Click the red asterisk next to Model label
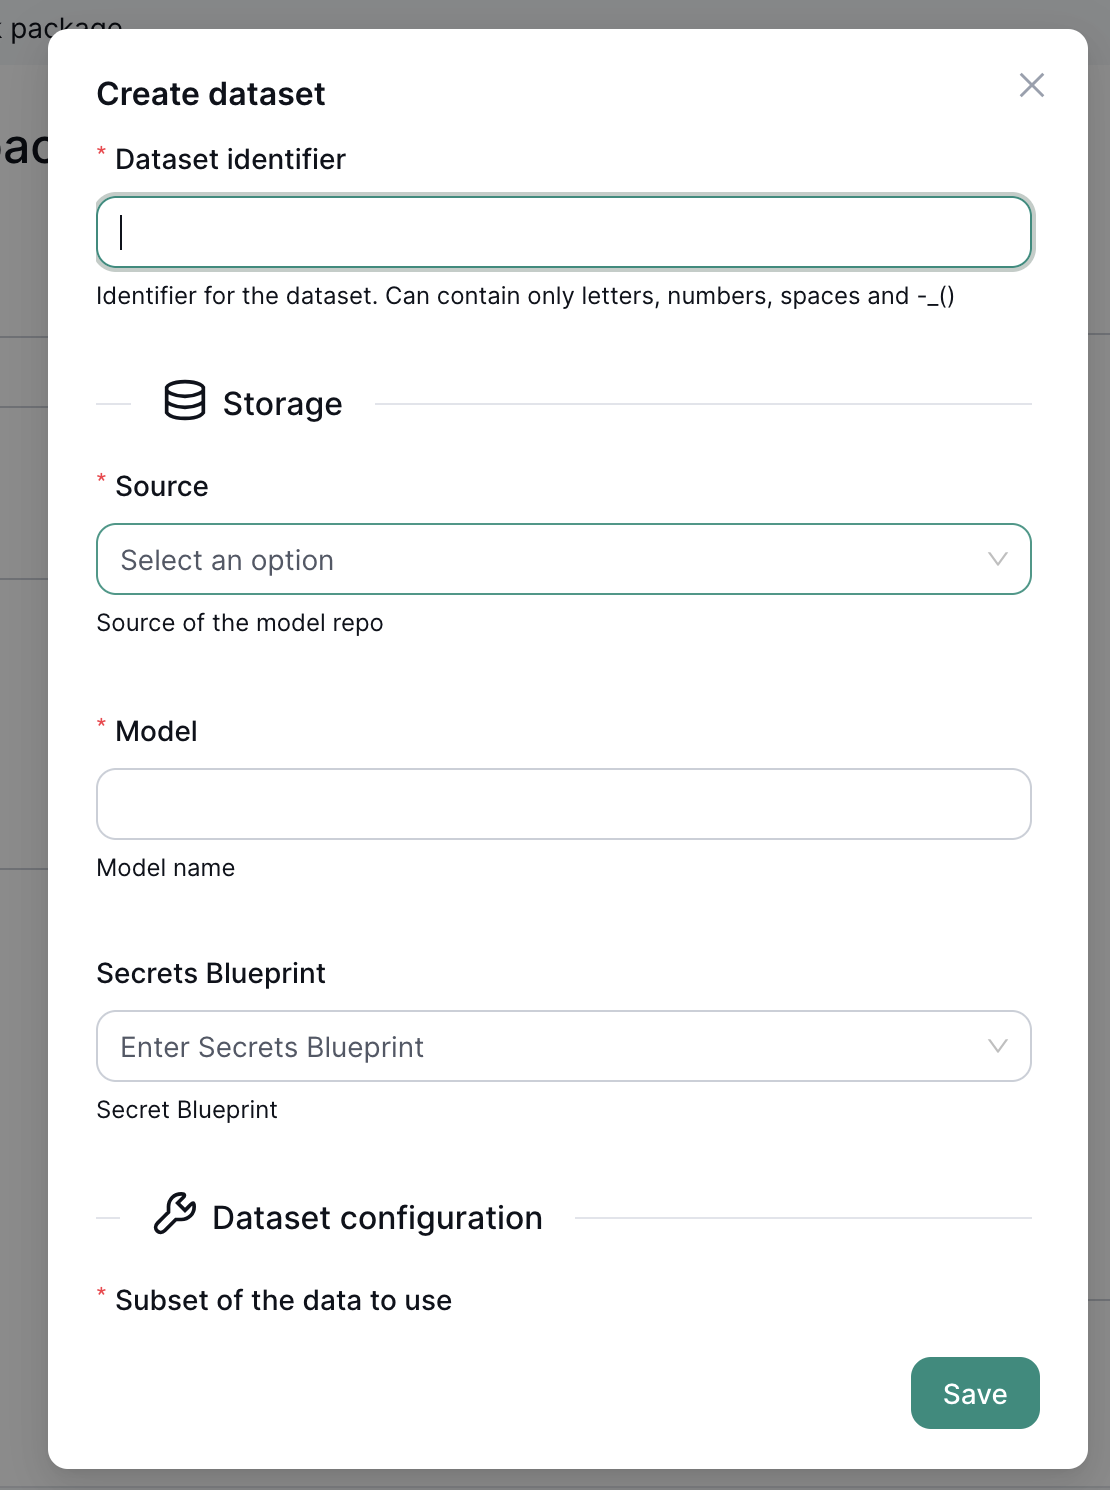 (101, 723)
